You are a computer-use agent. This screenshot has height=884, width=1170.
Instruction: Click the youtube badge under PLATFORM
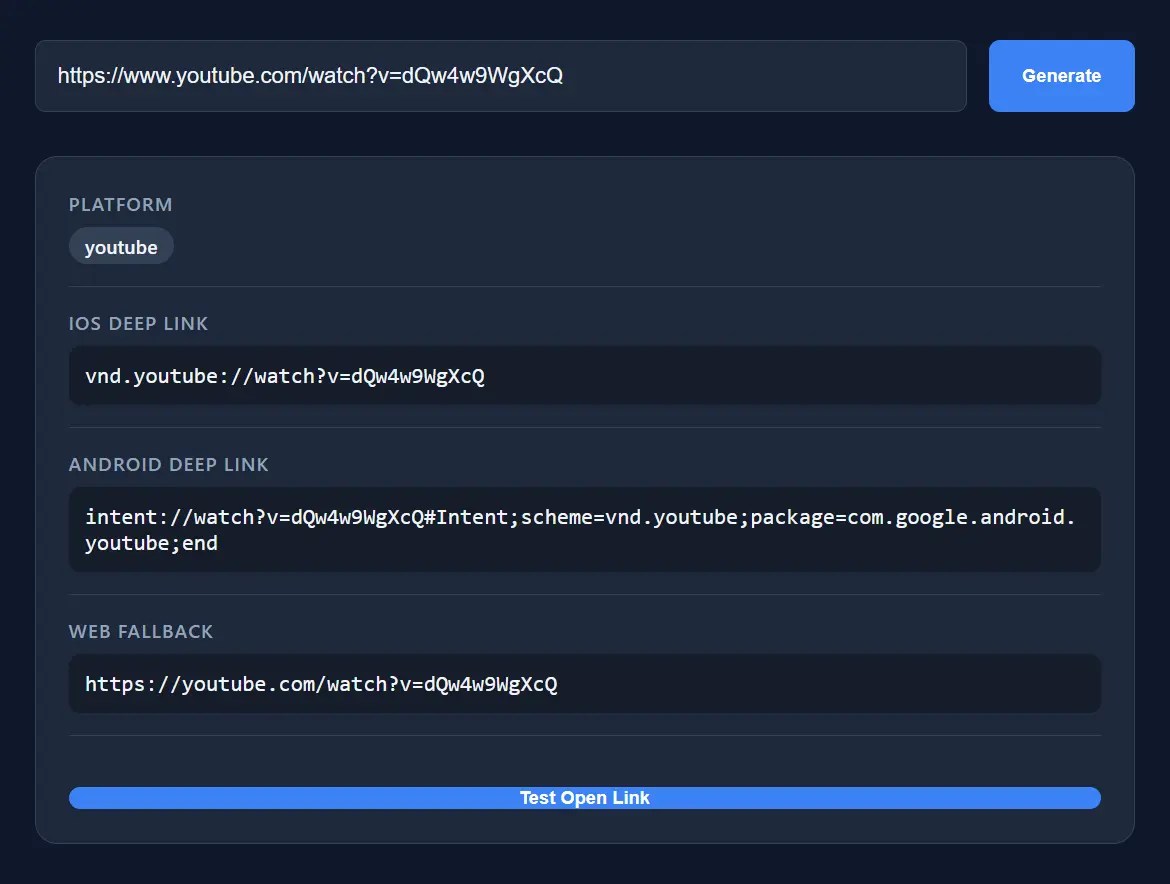pos(120,246)
